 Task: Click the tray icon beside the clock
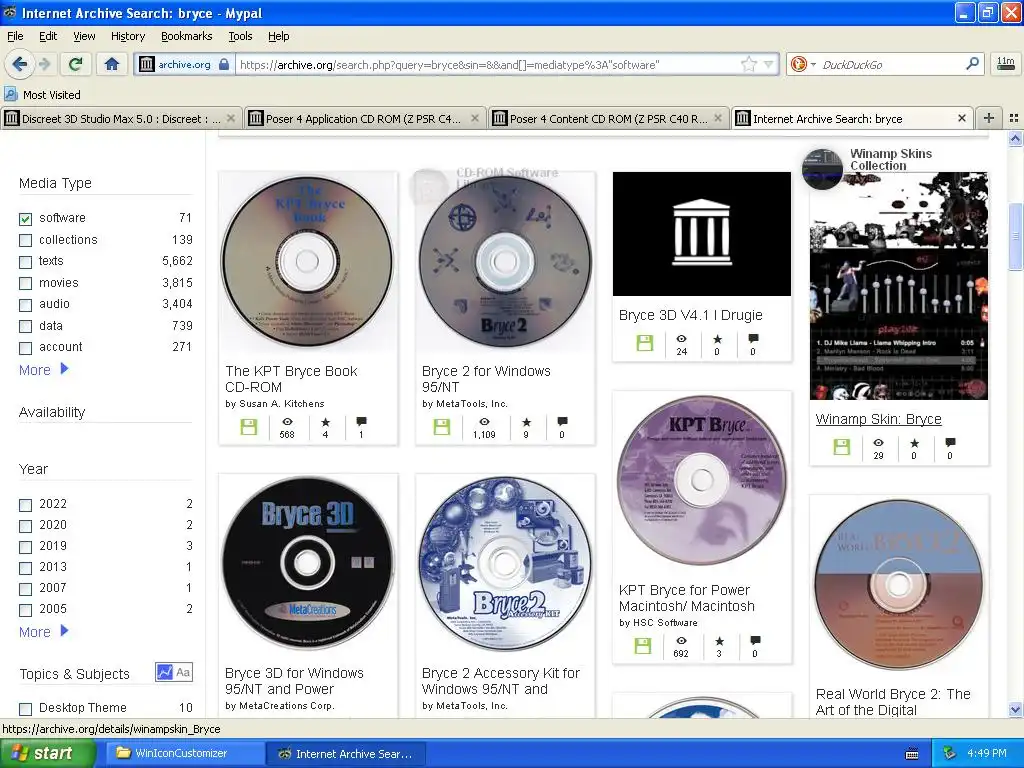[950, 754]
